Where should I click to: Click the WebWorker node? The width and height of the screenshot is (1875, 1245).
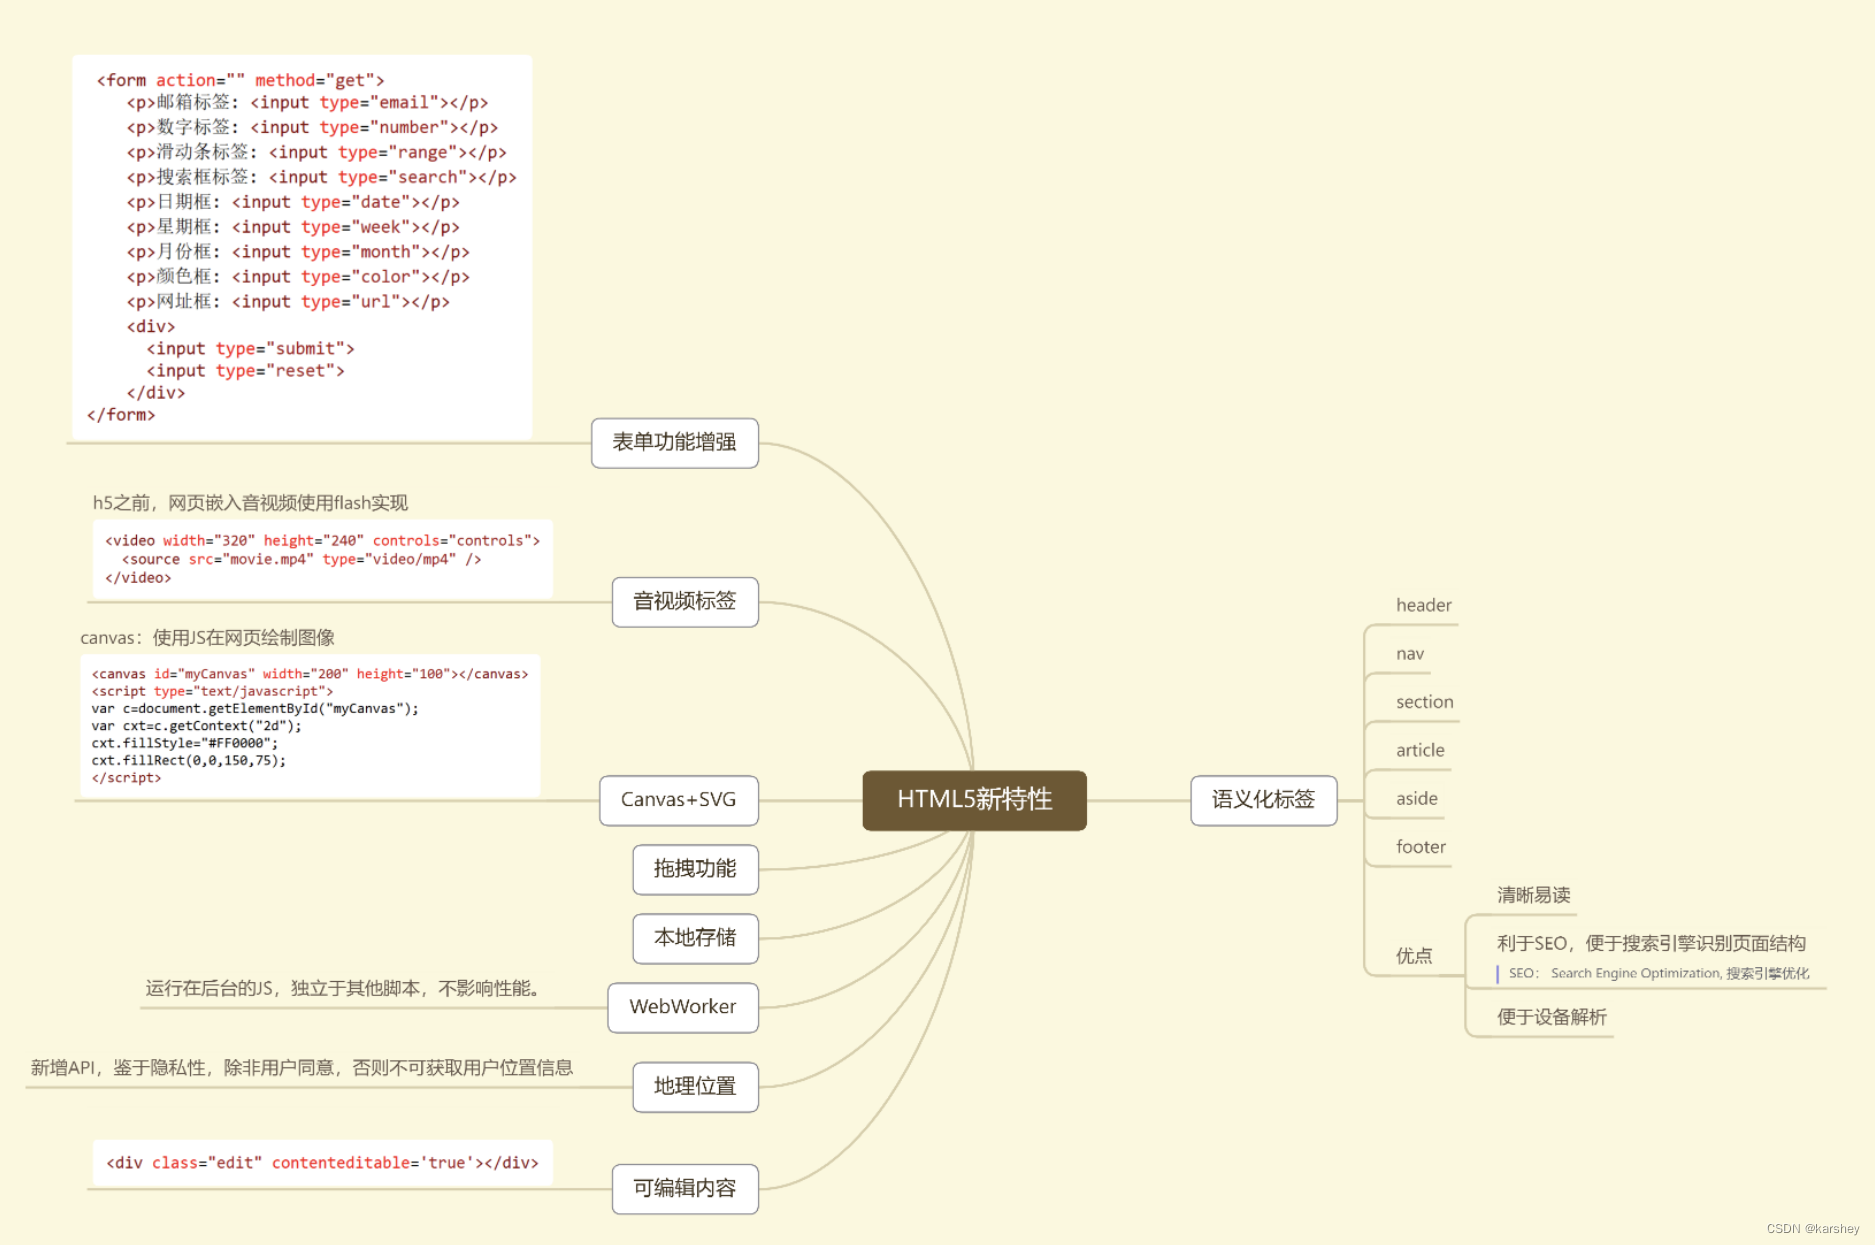tap(683, 1007)
